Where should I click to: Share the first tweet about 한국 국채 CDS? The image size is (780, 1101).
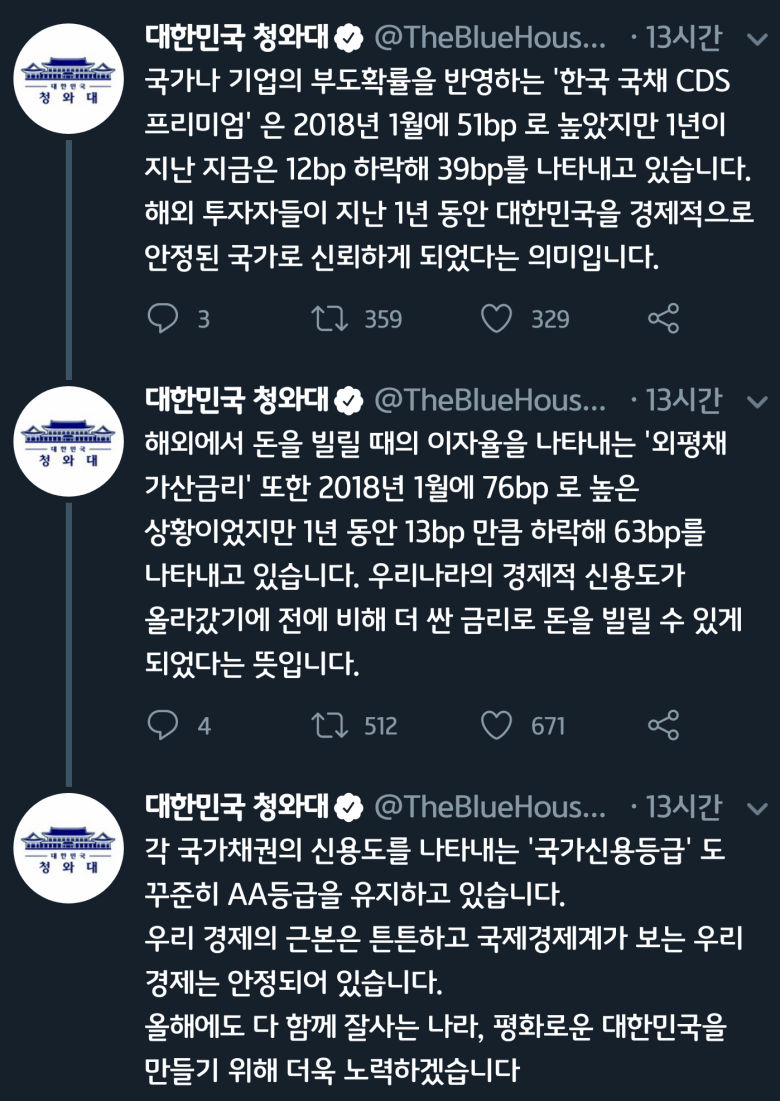tap(664, 319)
